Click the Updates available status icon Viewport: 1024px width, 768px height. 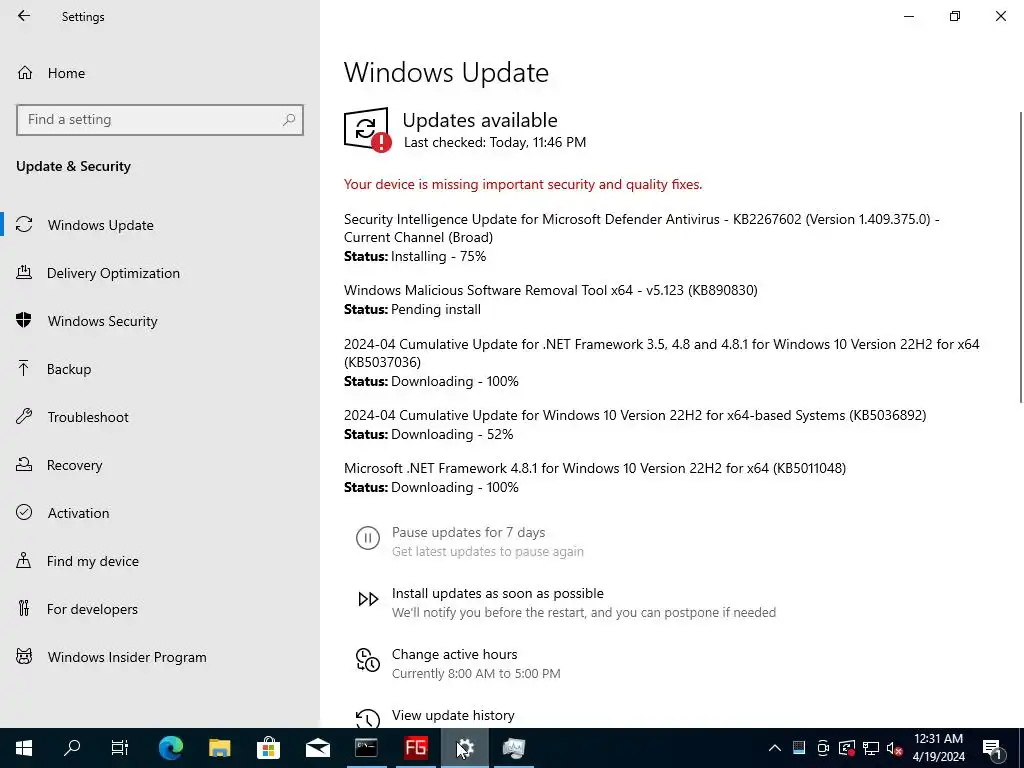(x=368, y=130)
